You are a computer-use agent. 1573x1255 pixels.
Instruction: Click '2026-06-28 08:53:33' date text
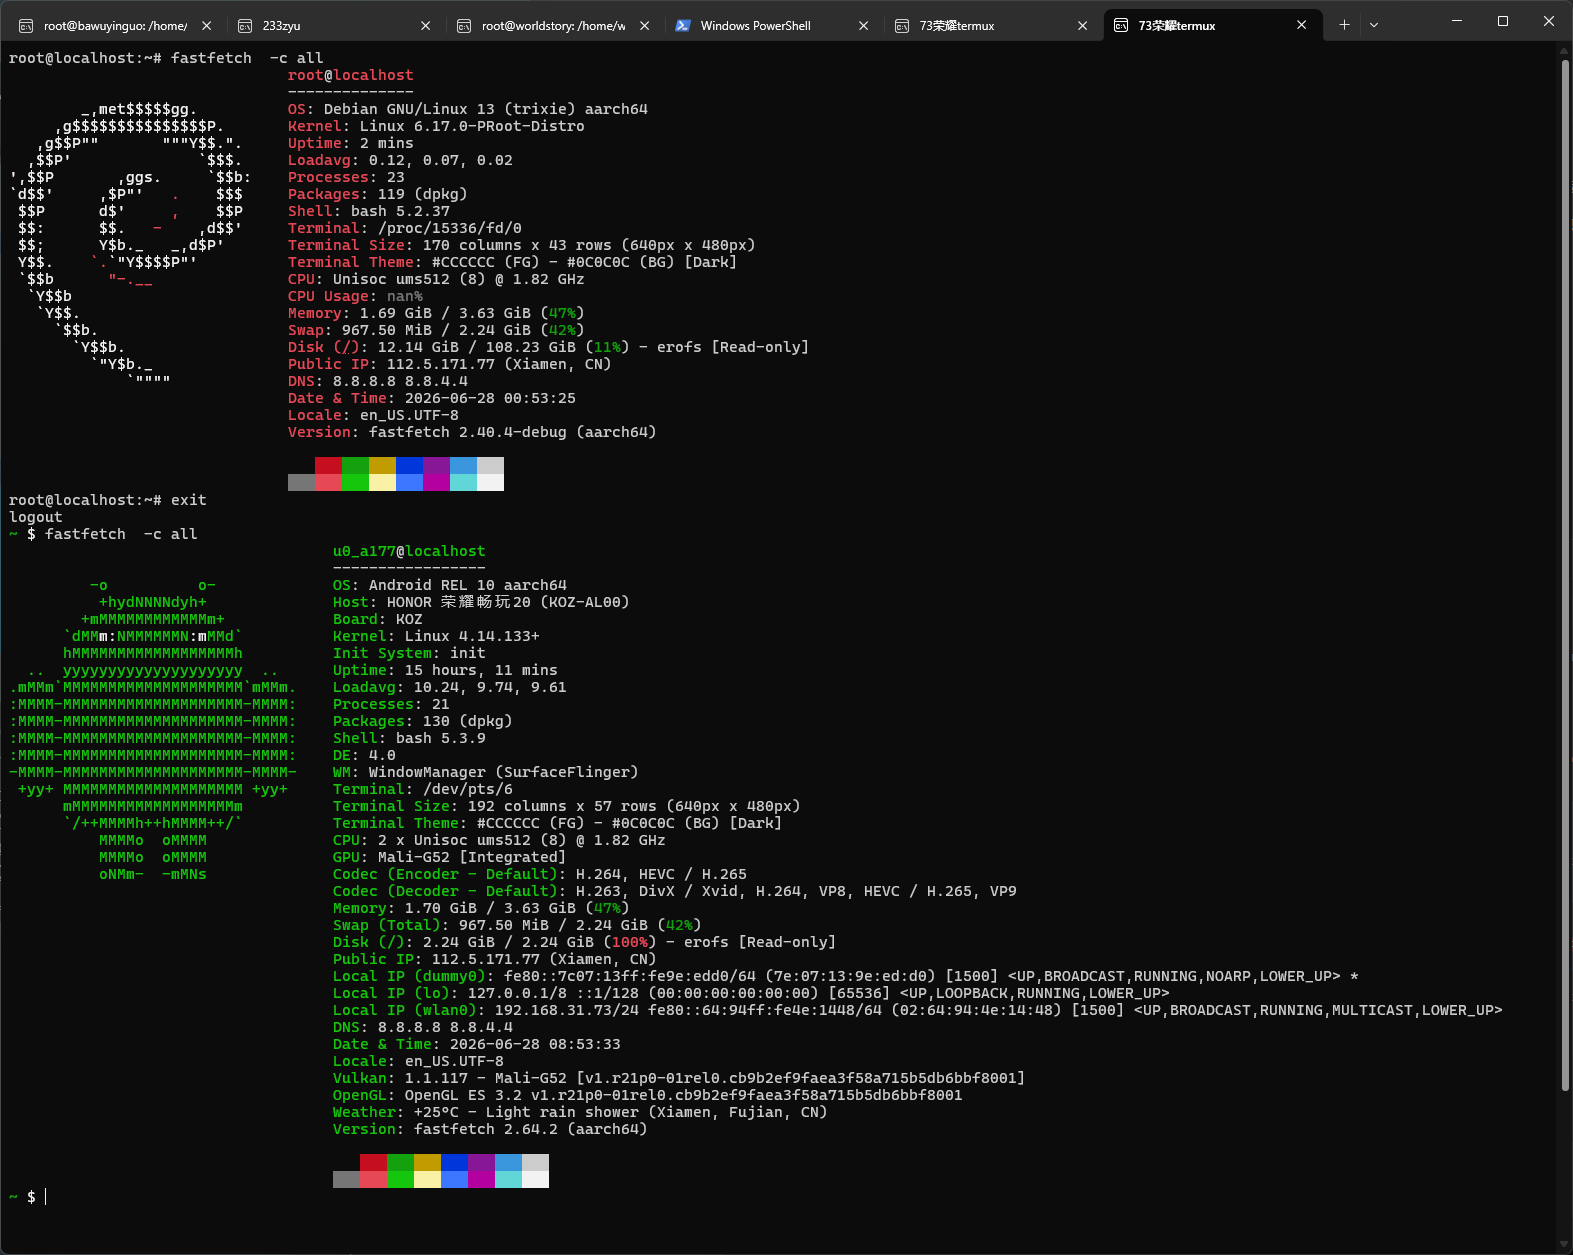(x=535, y=1044)
